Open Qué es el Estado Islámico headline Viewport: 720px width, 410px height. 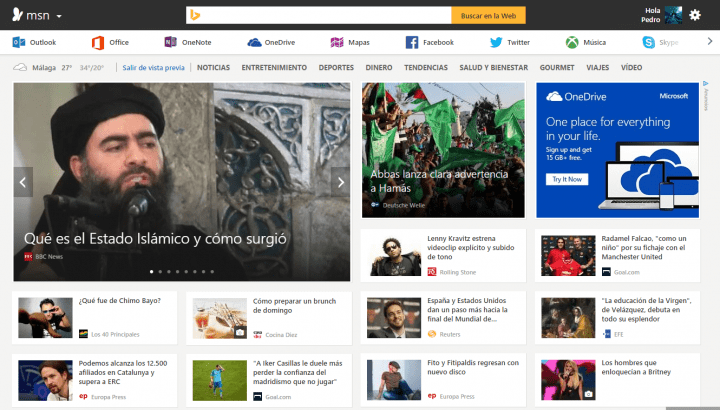[155, 239]
